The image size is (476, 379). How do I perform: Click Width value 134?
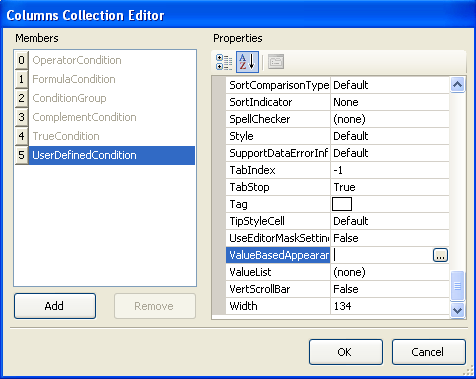(390, 306)
